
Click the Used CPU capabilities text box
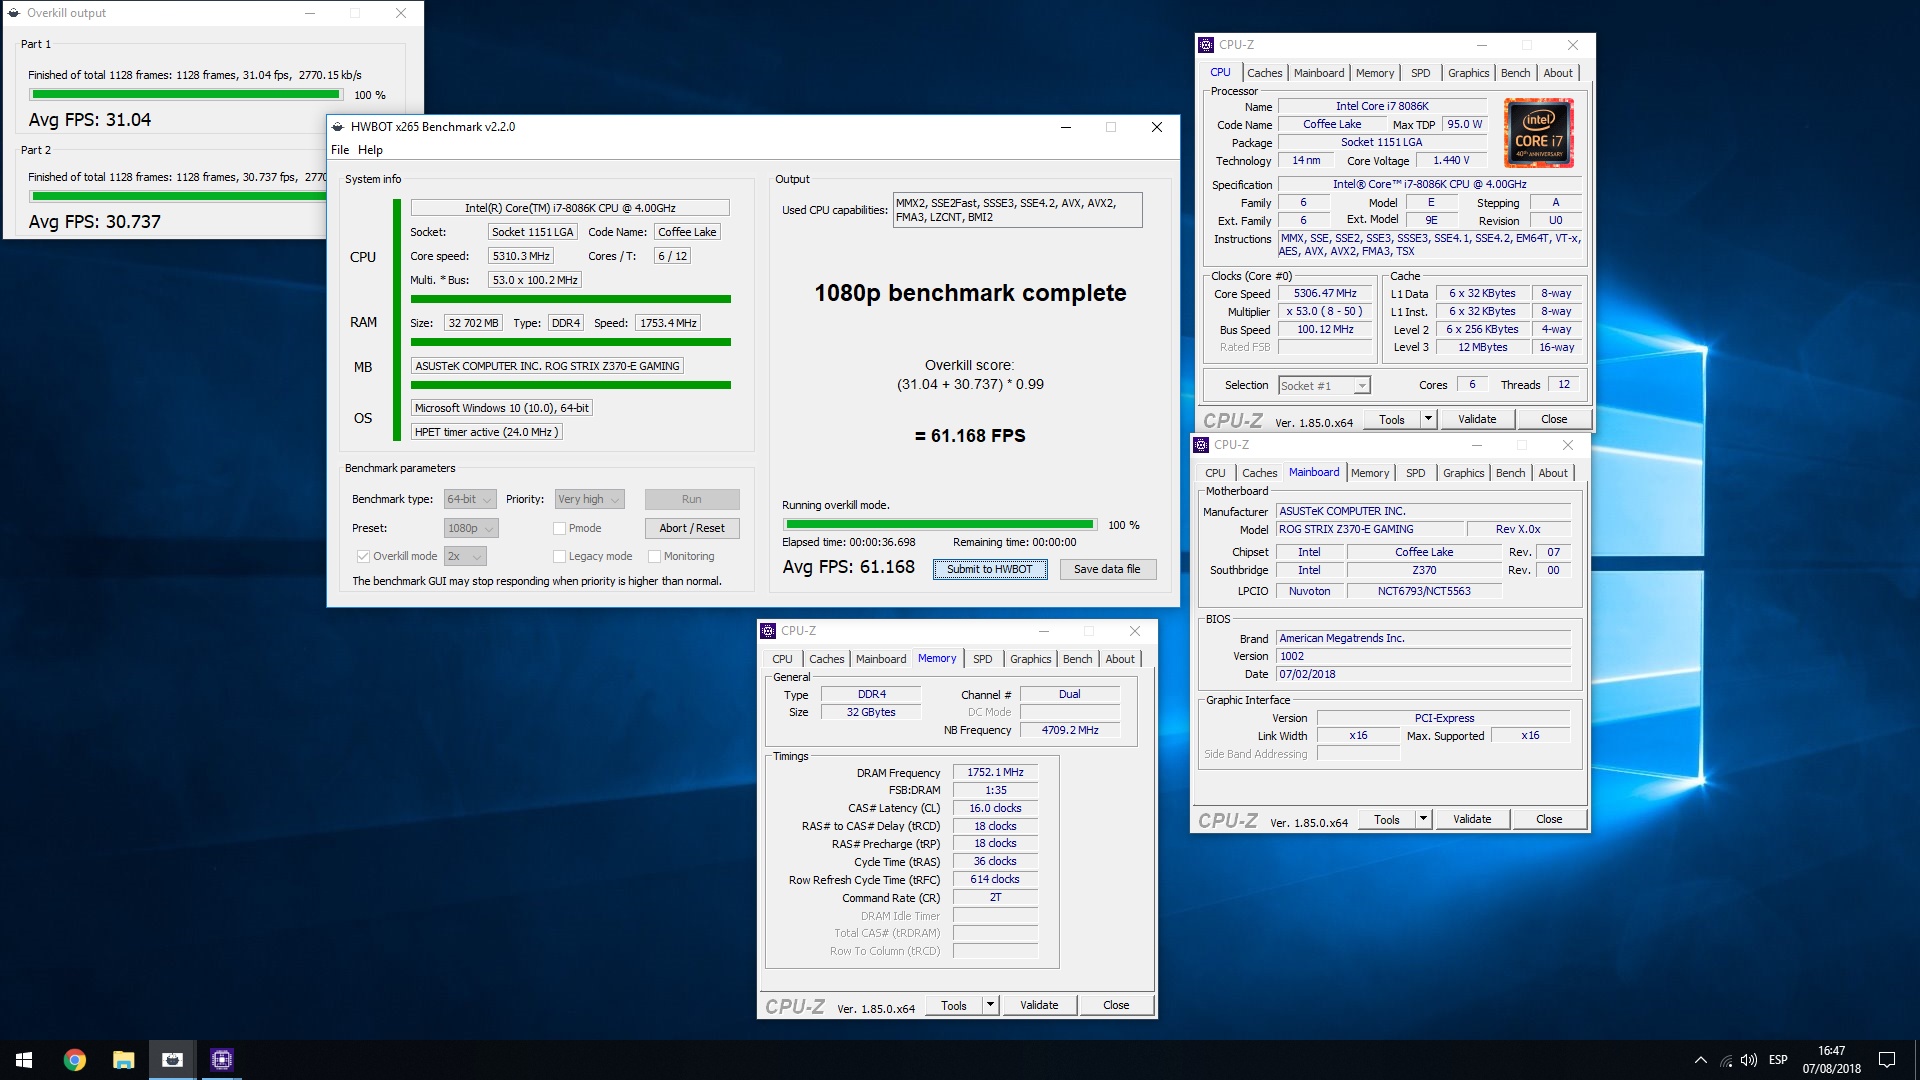point(1017,210)
